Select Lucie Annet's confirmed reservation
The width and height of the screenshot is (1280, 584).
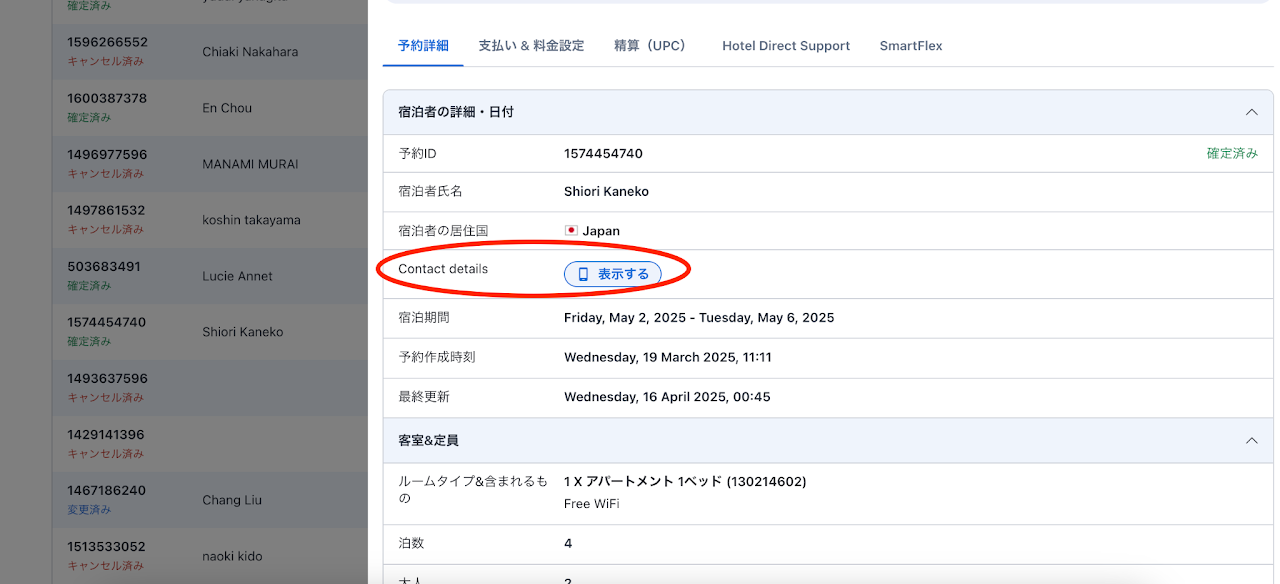coord(237,276)
